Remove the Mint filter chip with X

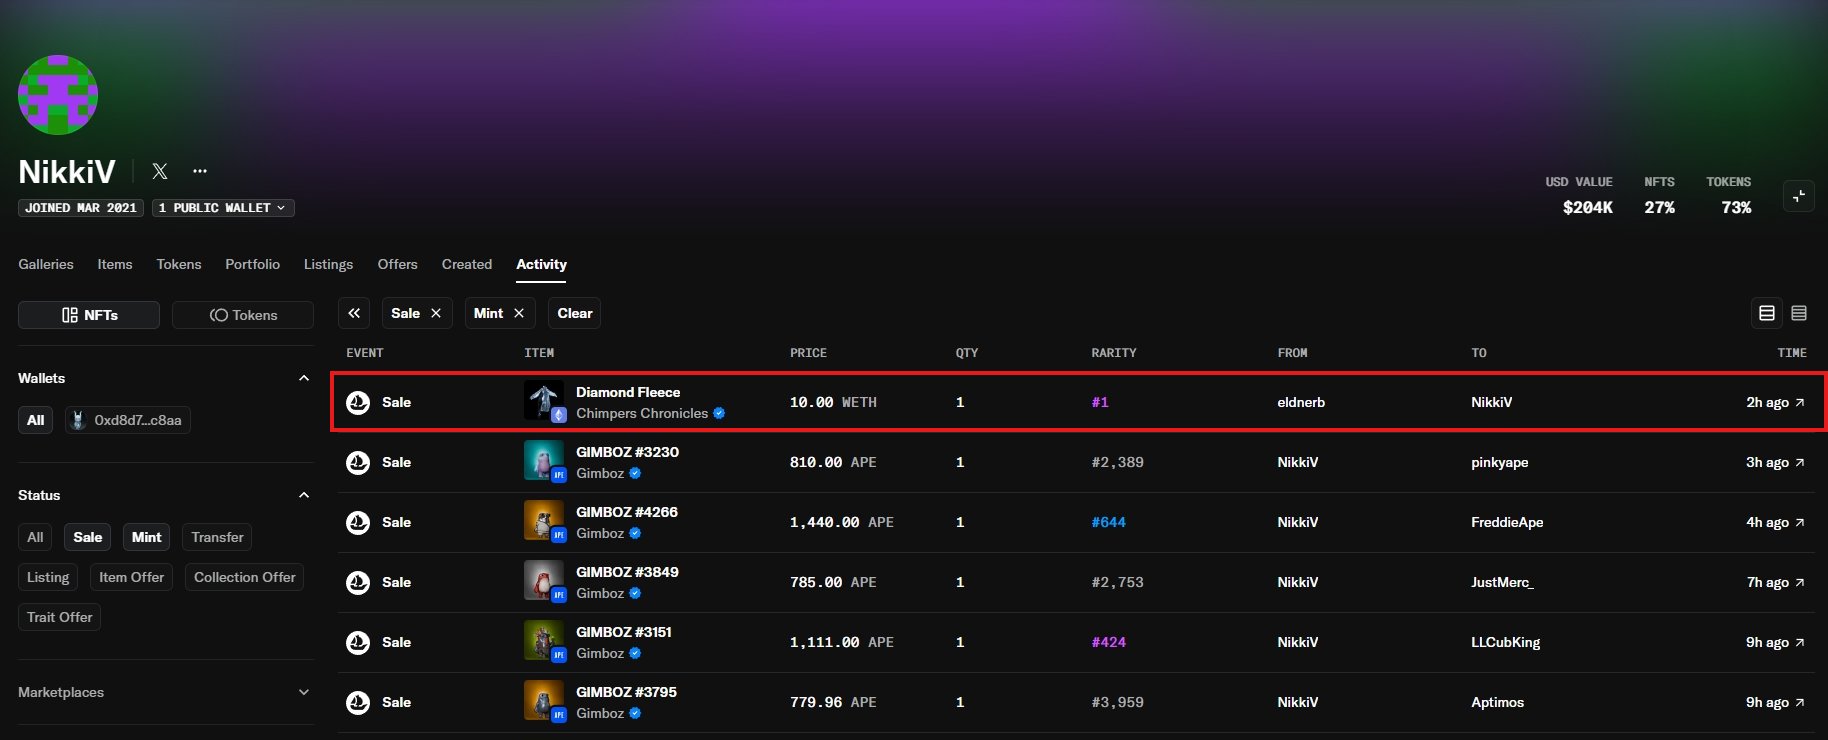click(x=519, y=313)
